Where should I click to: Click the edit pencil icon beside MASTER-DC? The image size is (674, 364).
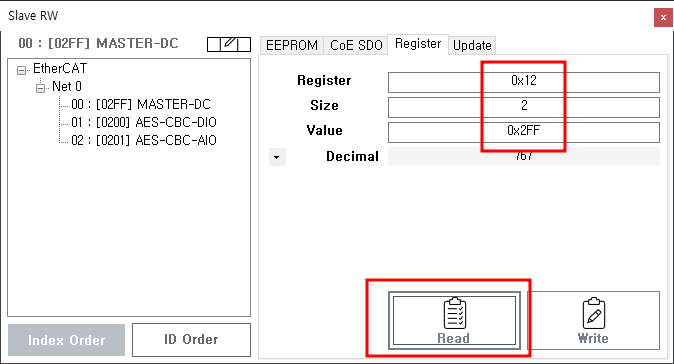229,44
